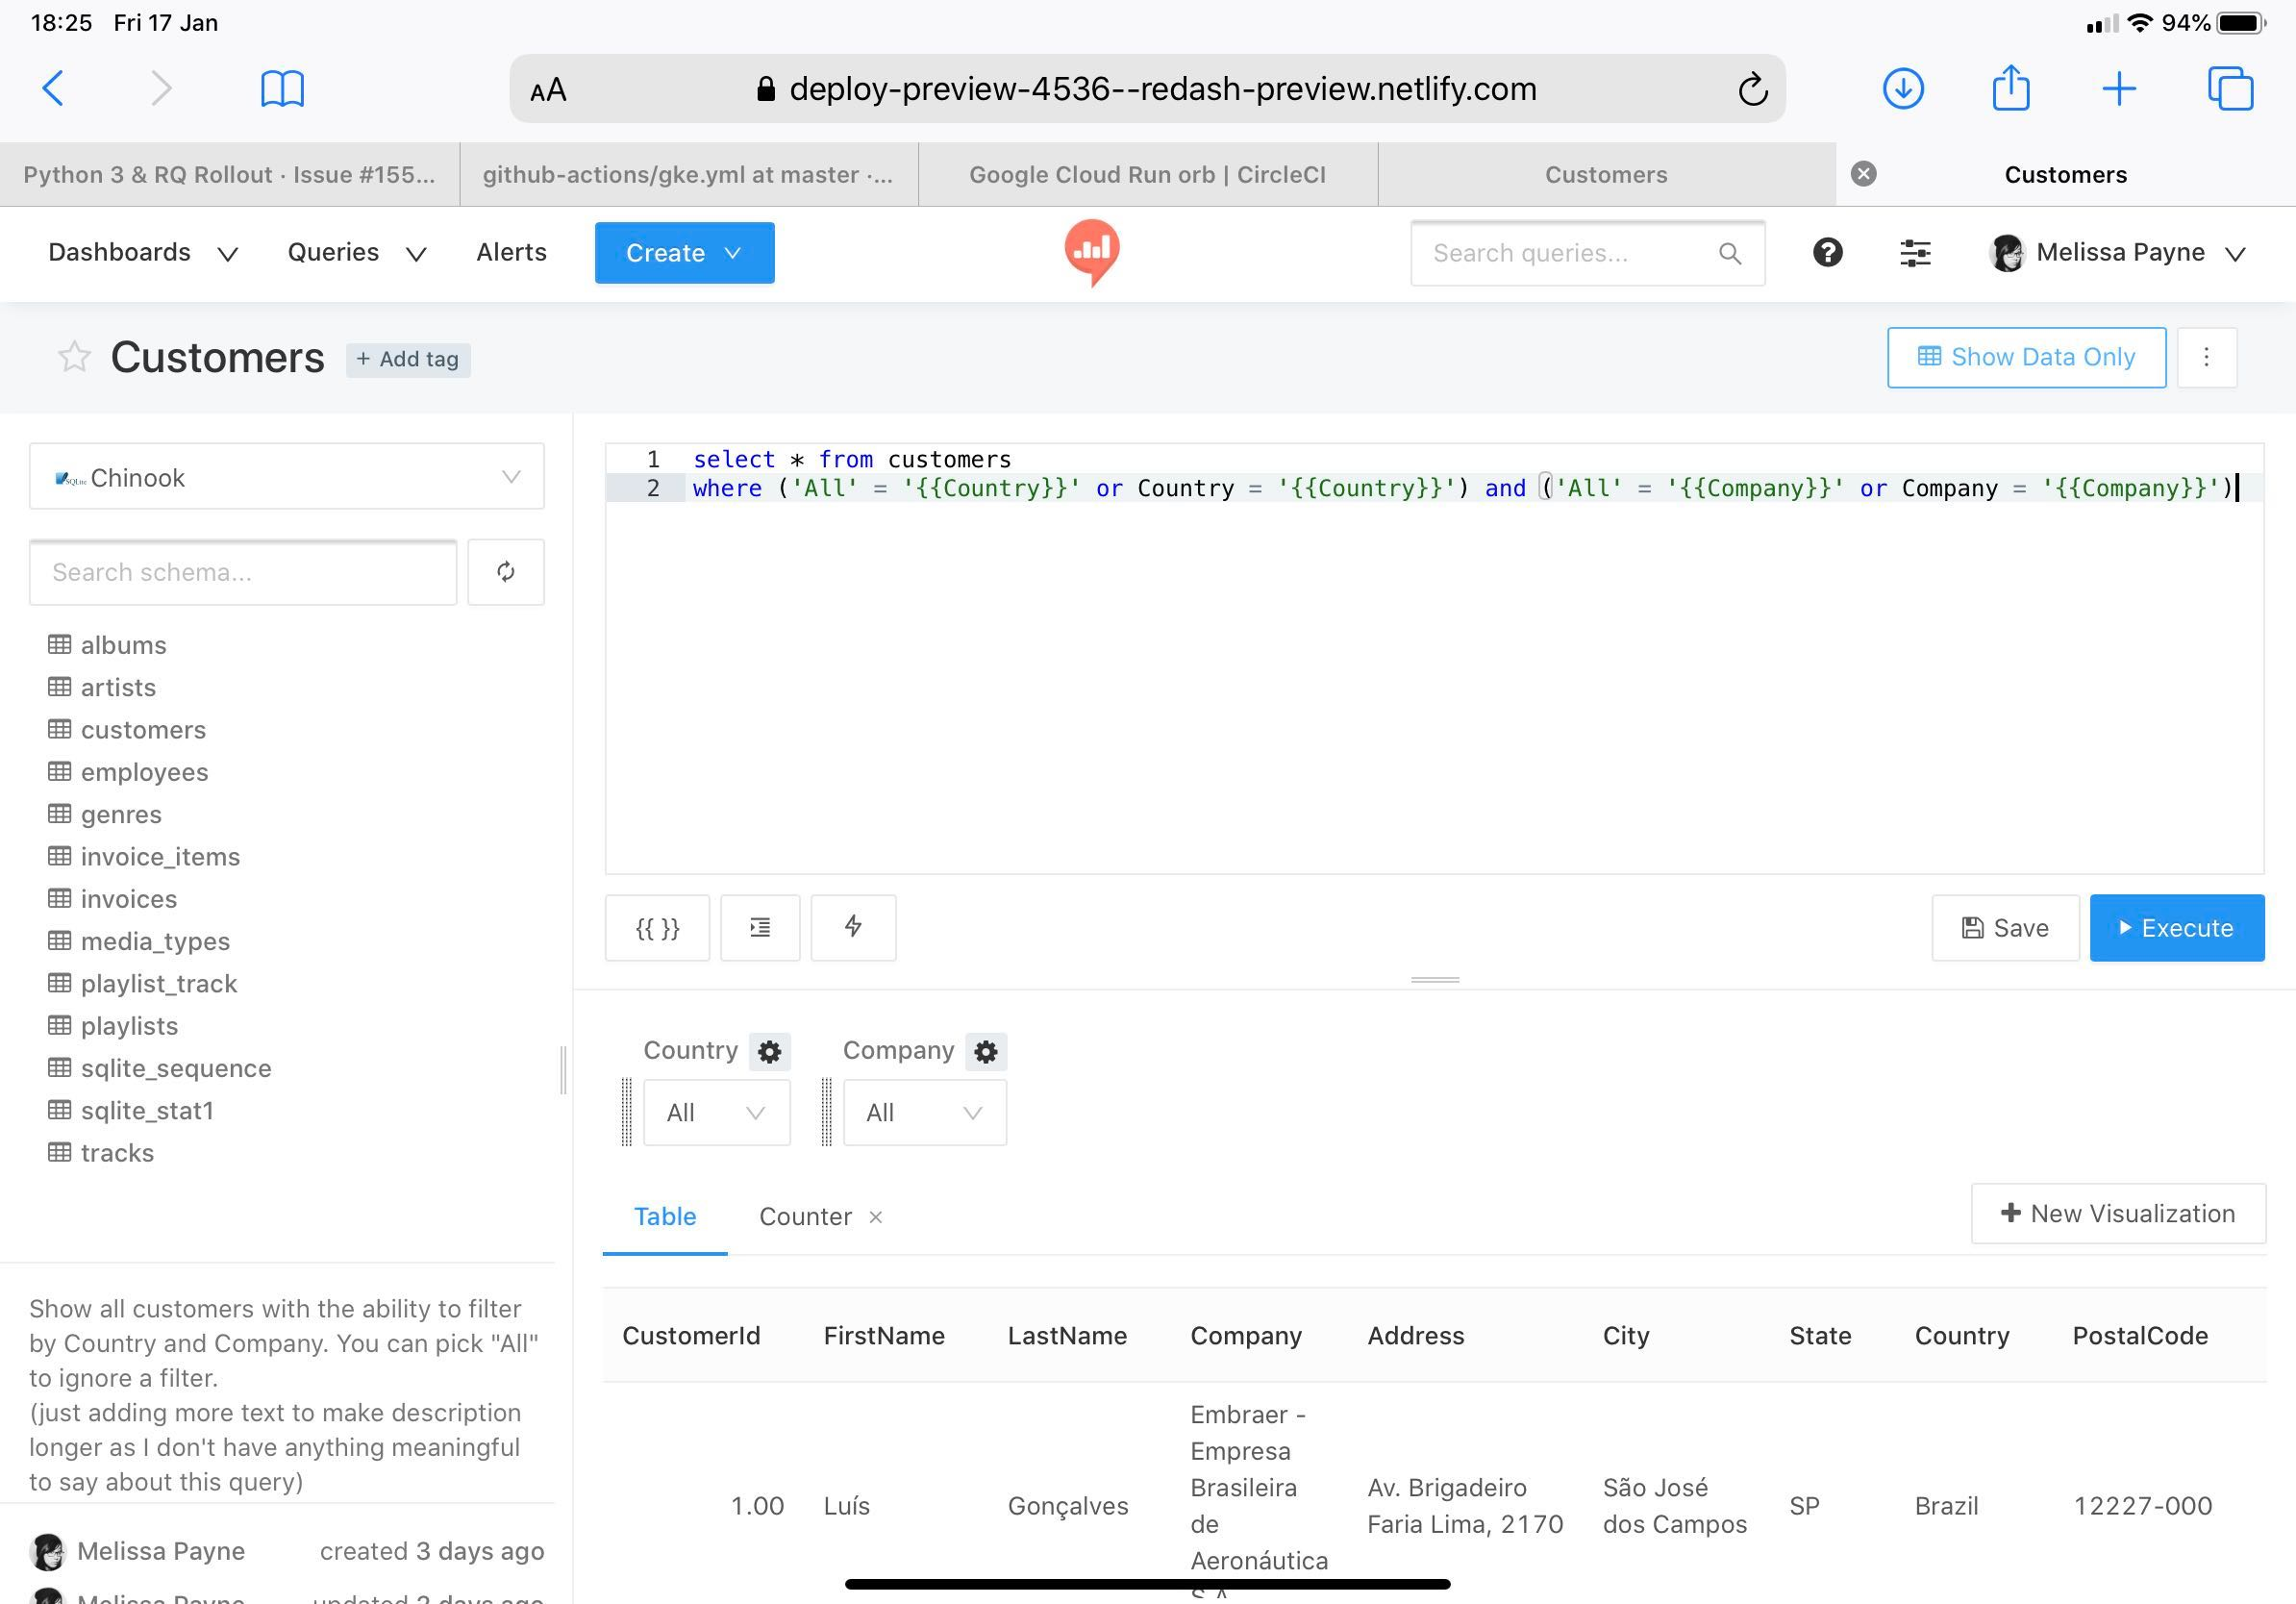Open the settings sliders icon in navbar
This screenshot has height=1604, width=2296.
click(1915, 253)
